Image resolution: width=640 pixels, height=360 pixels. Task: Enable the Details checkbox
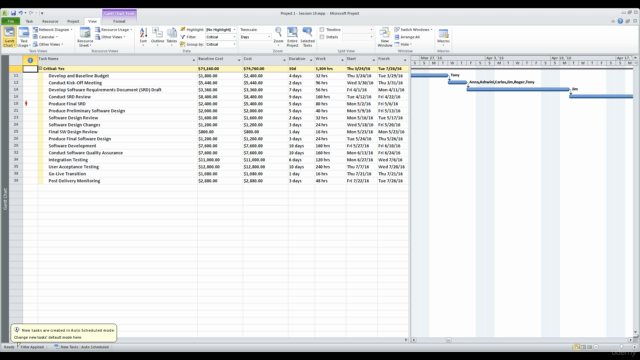click(322, 37)
